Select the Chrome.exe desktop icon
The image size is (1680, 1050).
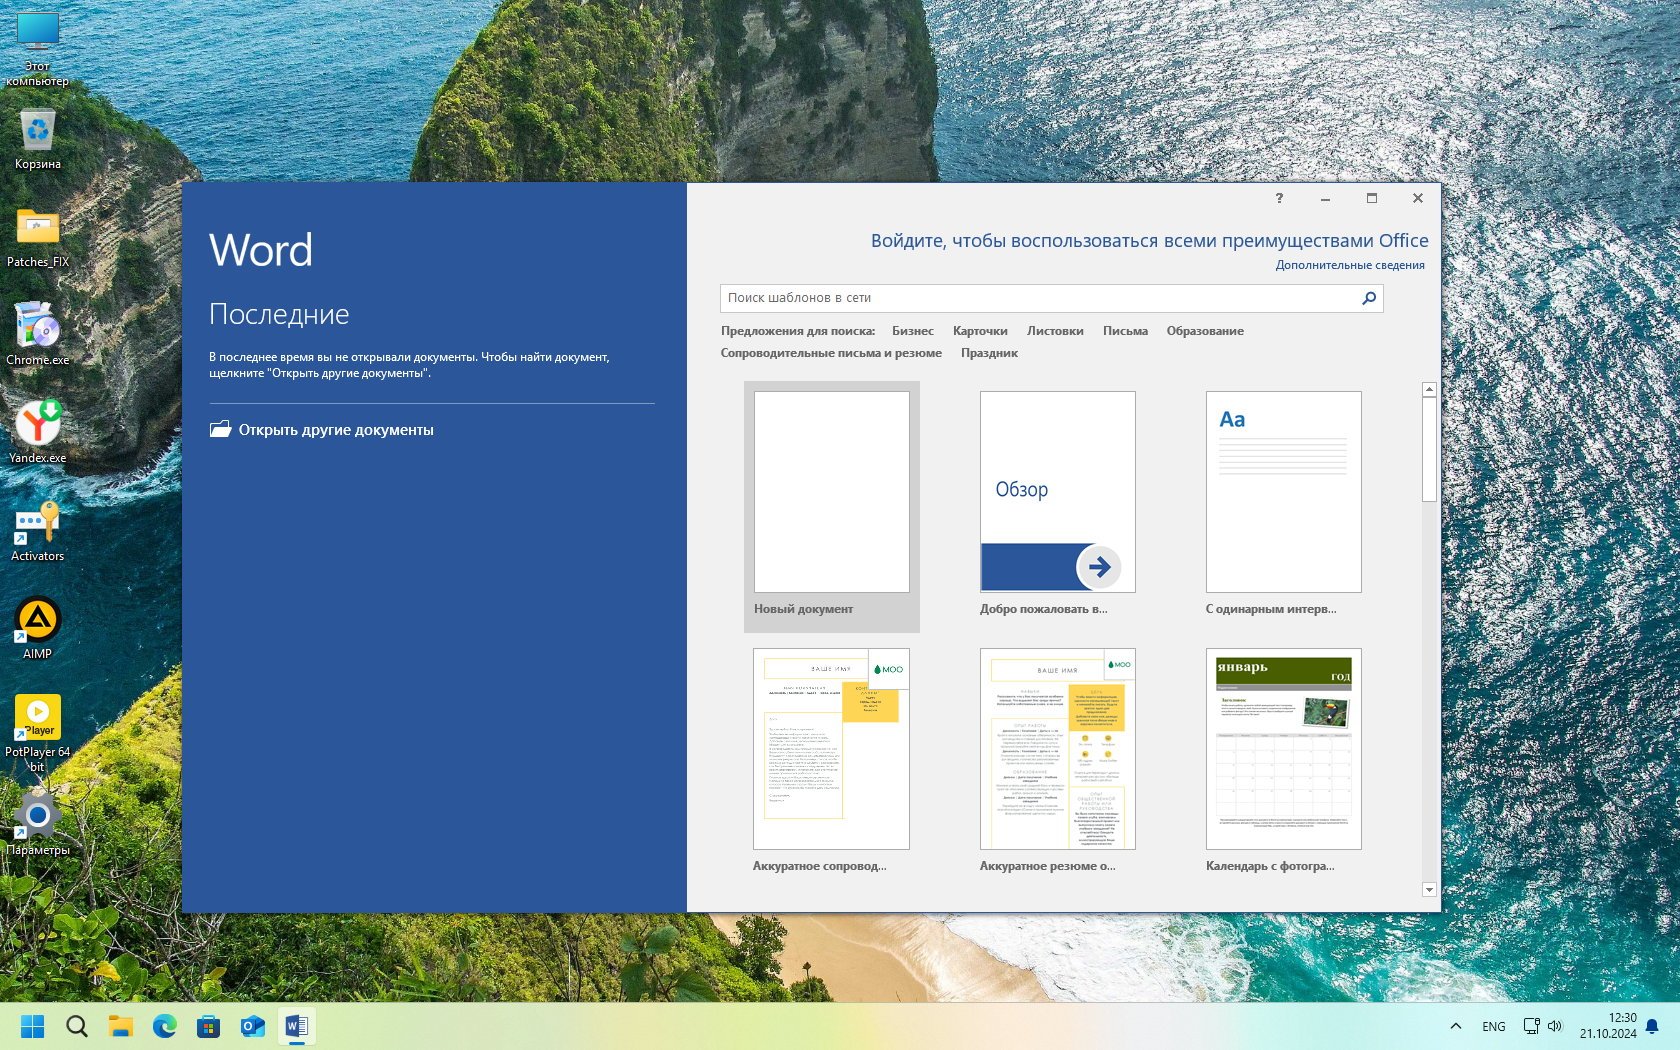click(x=37, y=335)
